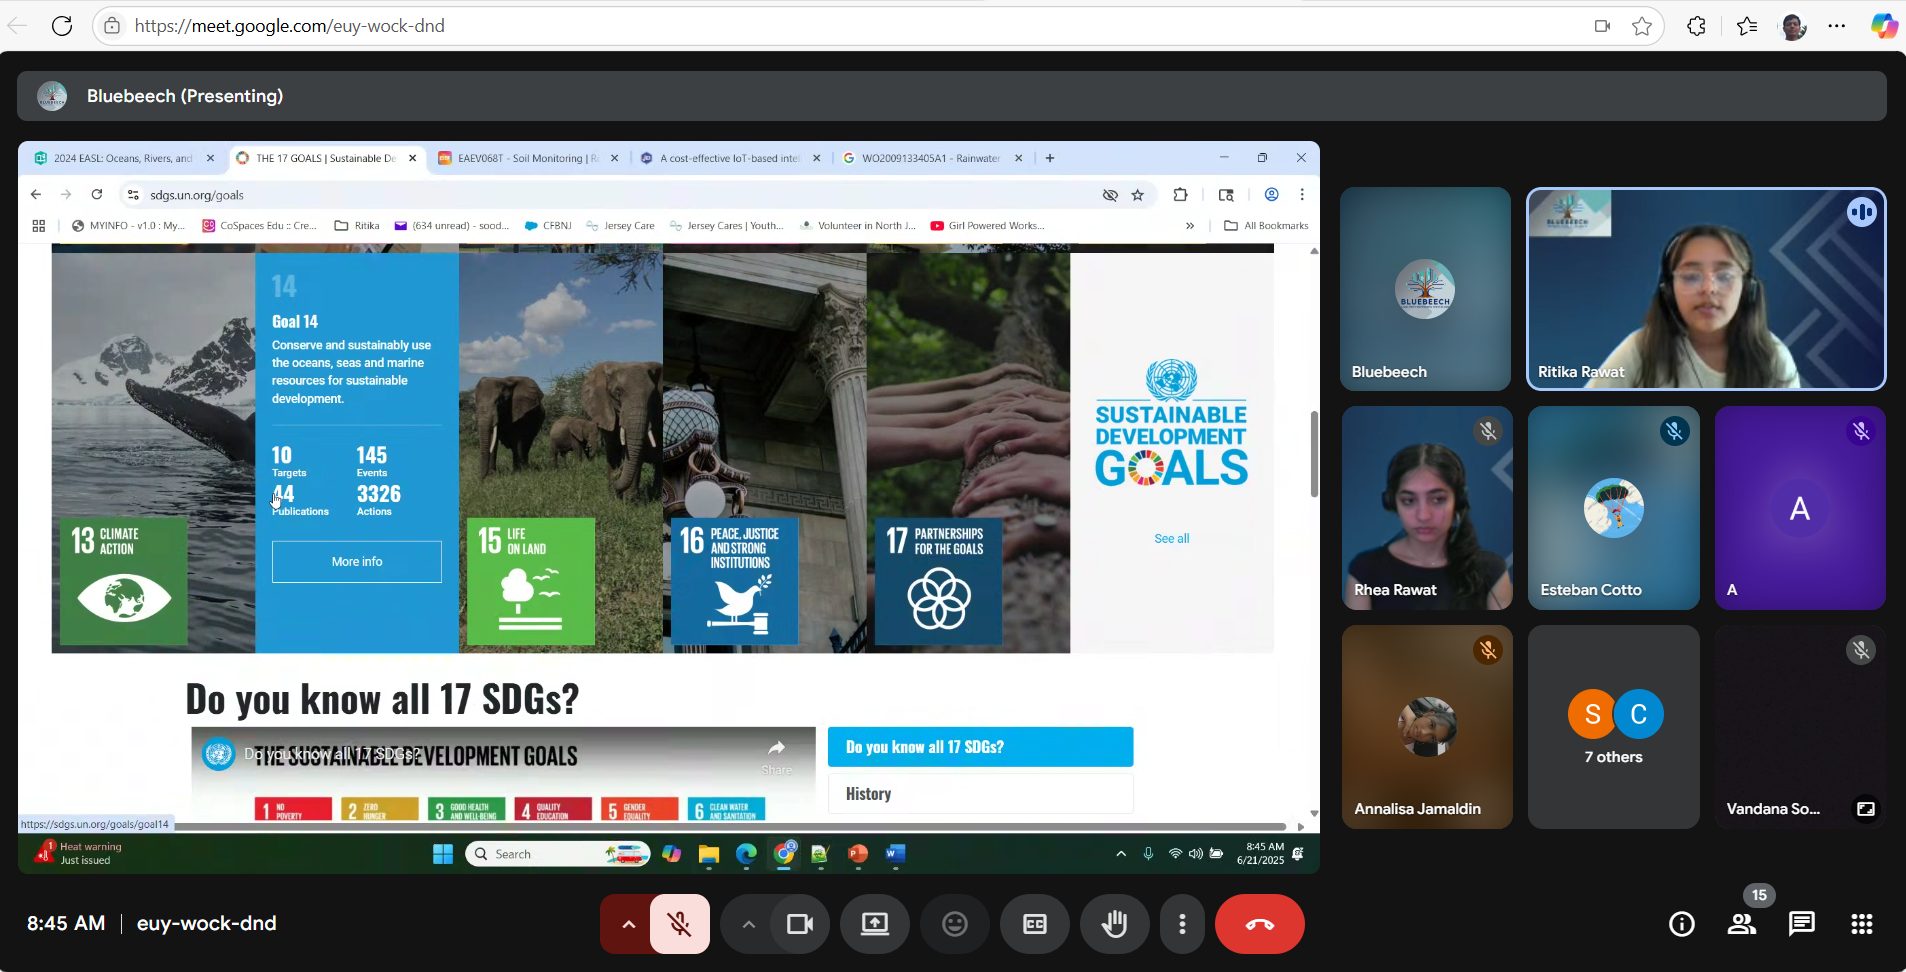This screenshot has height=972, width=1906.
Task: Toggle closed captions
Action: pyautogui.click(x=1035, y=924)
